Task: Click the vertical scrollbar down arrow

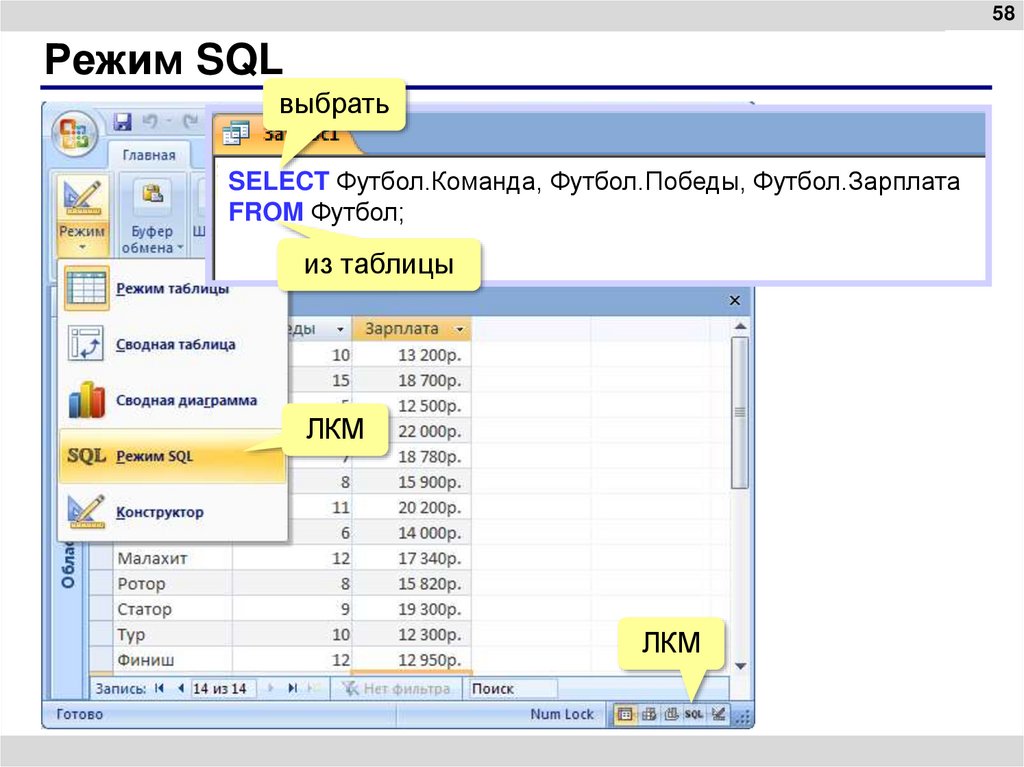Action: click(x=740, y=664)
